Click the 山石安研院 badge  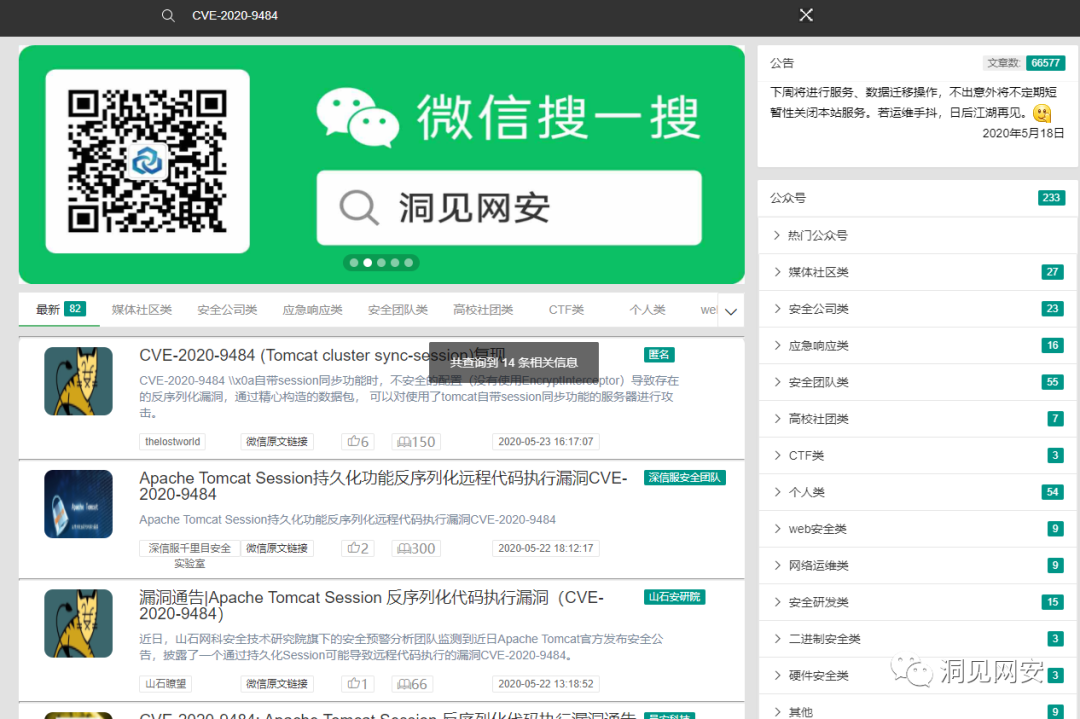coord(674,596)
